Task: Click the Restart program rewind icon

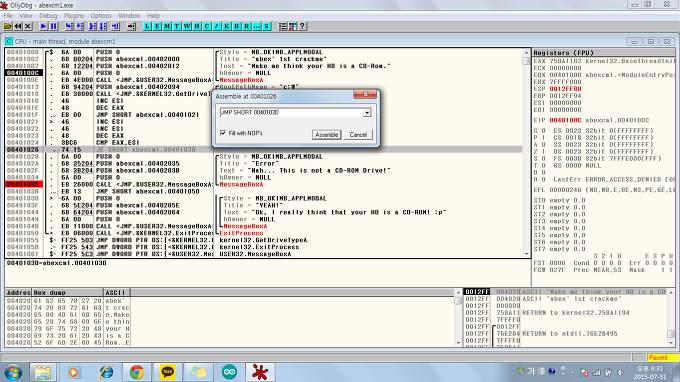Action: [x=18, y=26]
